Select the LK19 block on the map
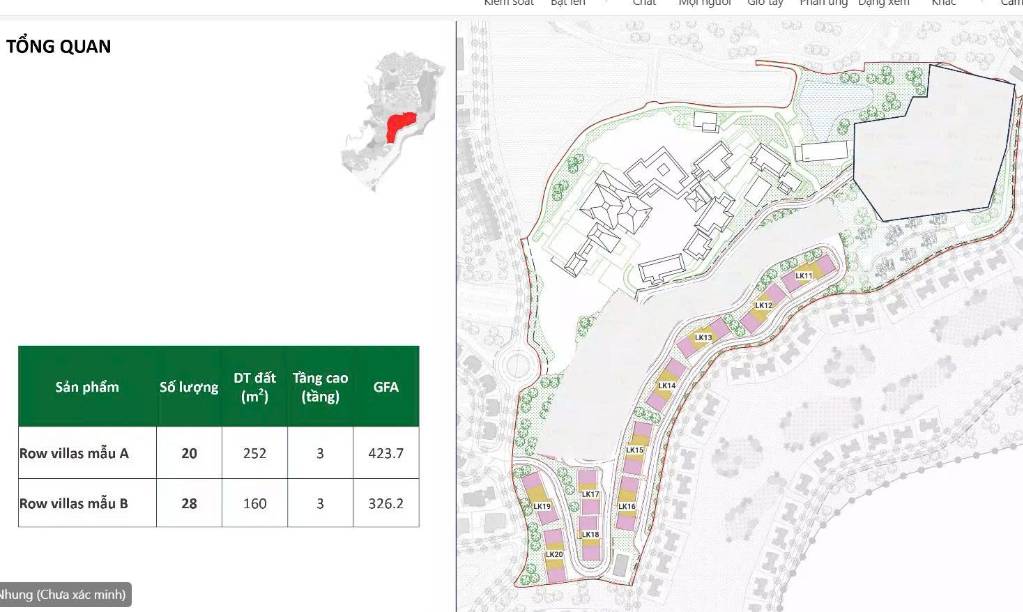The height and width of the screenshot is (612, 1023). point(543,507)
